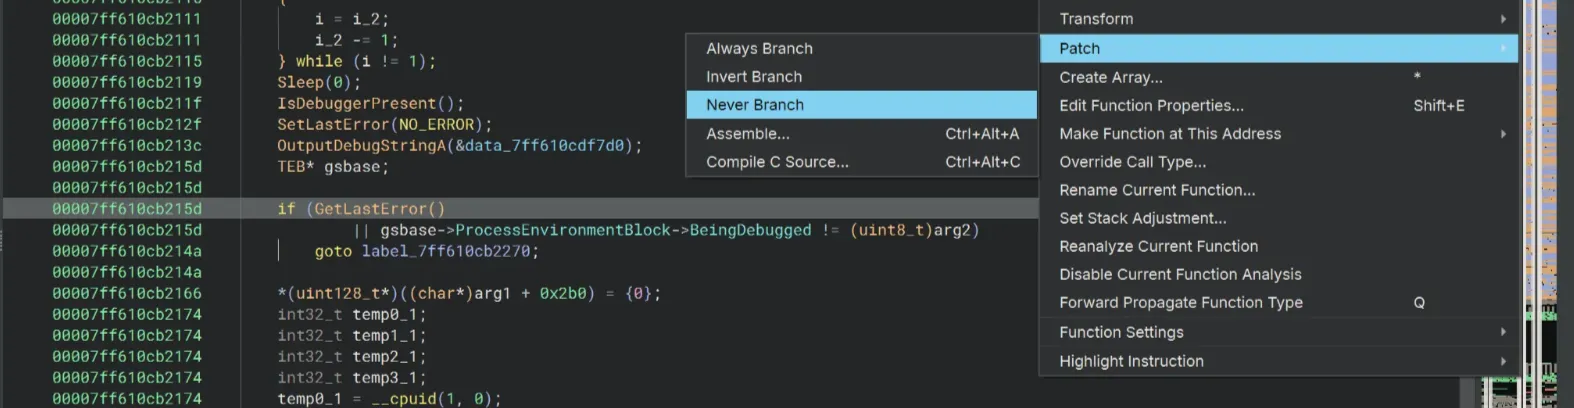The image size is (1574, 408).
Task: Choose Always Branch patch option
Action: 759,49
